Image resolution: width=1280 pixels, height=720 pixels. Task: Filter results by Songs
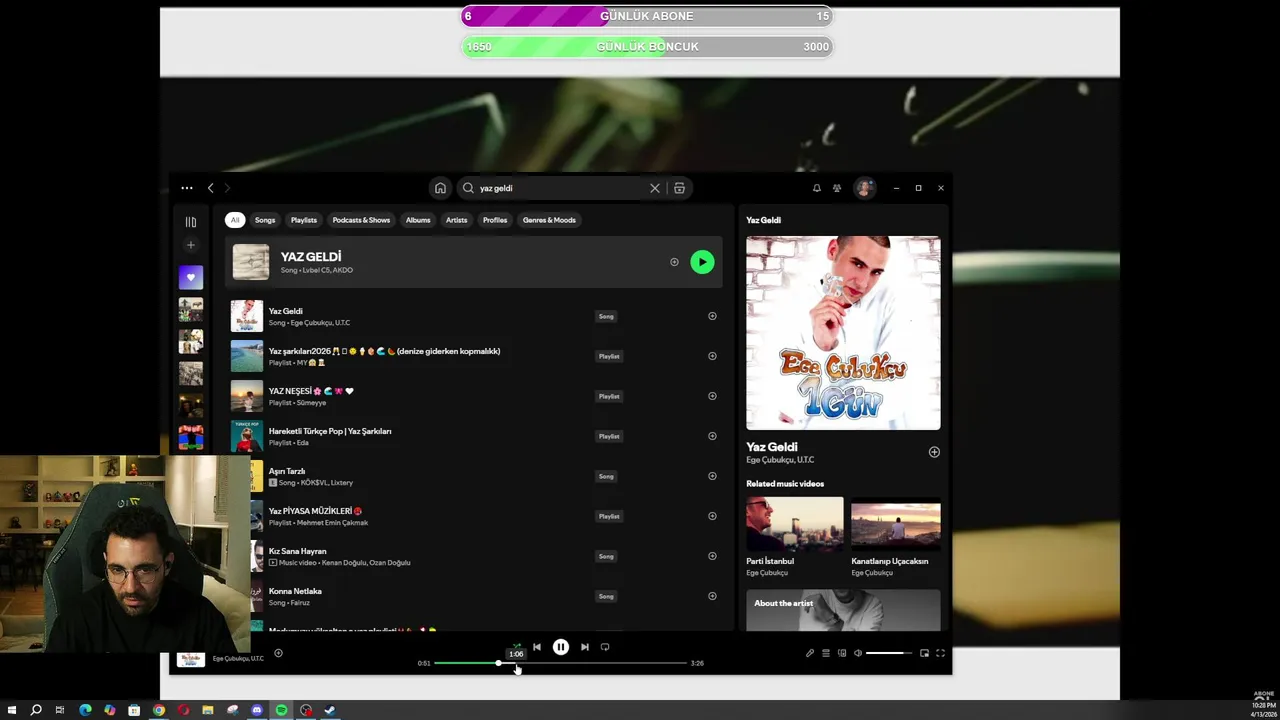(x=265, y=220)
